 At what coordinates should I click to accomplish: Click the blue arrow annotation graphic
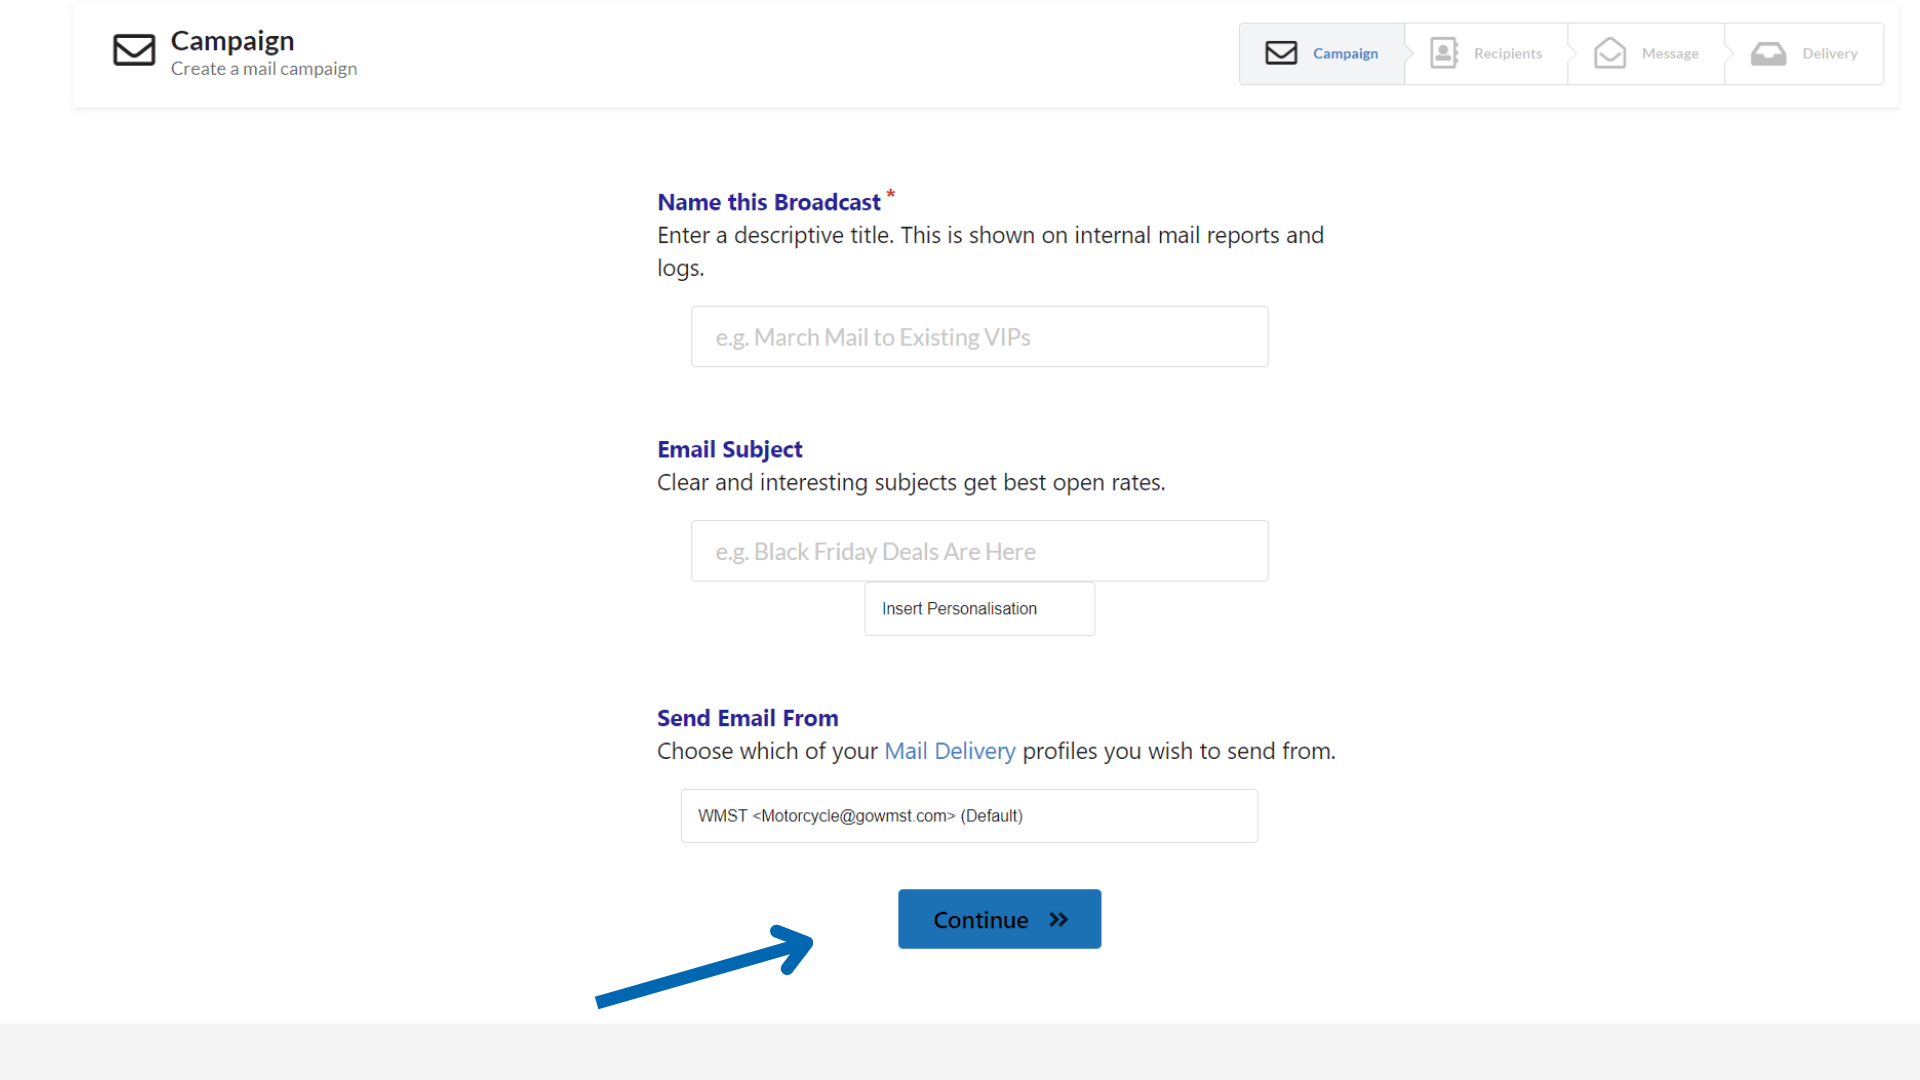(x=705, y=967)
